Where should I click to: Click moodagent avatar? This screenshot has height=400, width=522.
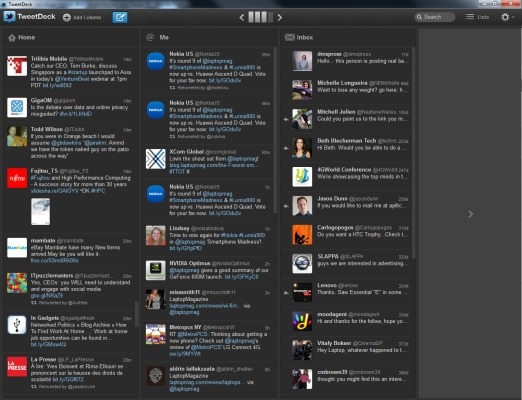pyautogui.click(x=302, y=321)
